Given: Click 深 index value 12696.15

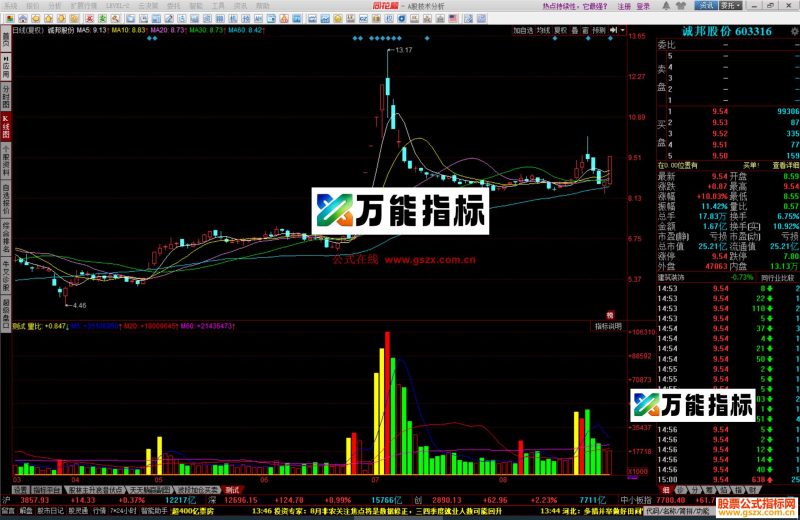Looking at the screenshot, I should coord(241,501).
